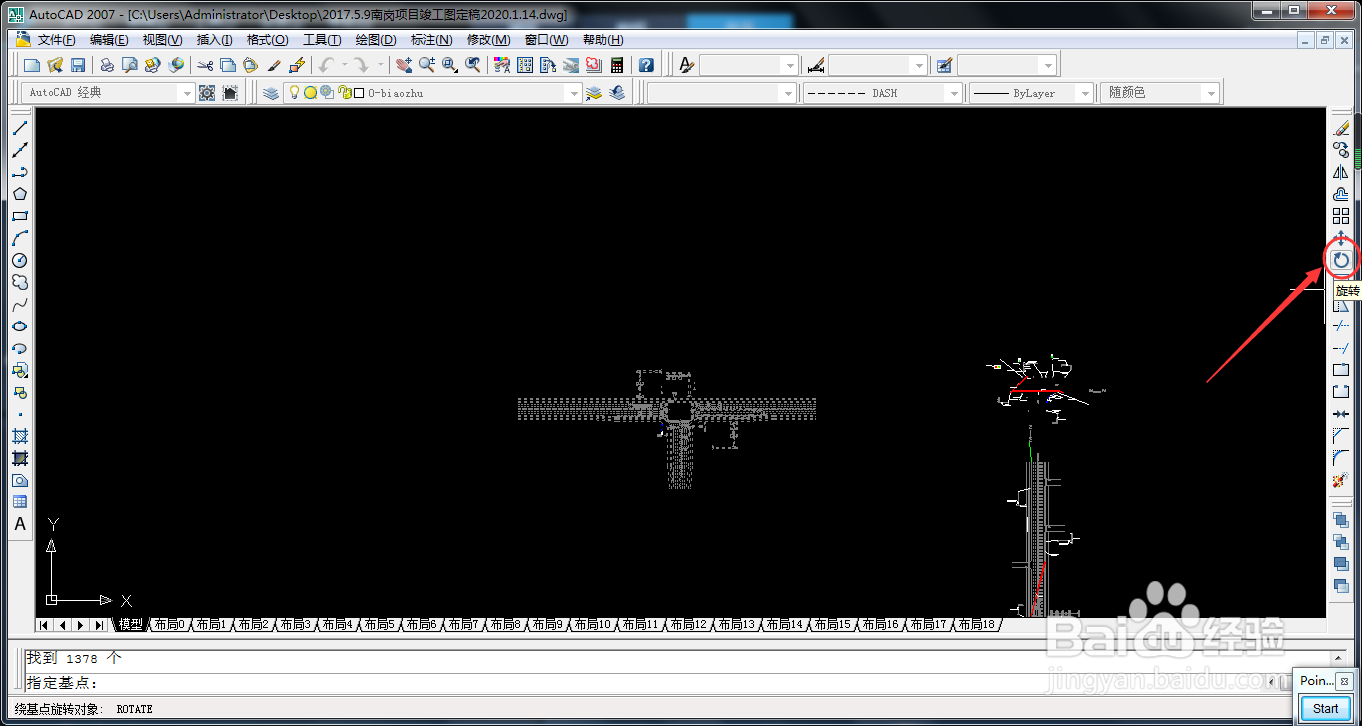Switch to the 布局9 layout tab
This screenshot has width=1362, height=726.
pyautogui.click(x=547, y=625)
